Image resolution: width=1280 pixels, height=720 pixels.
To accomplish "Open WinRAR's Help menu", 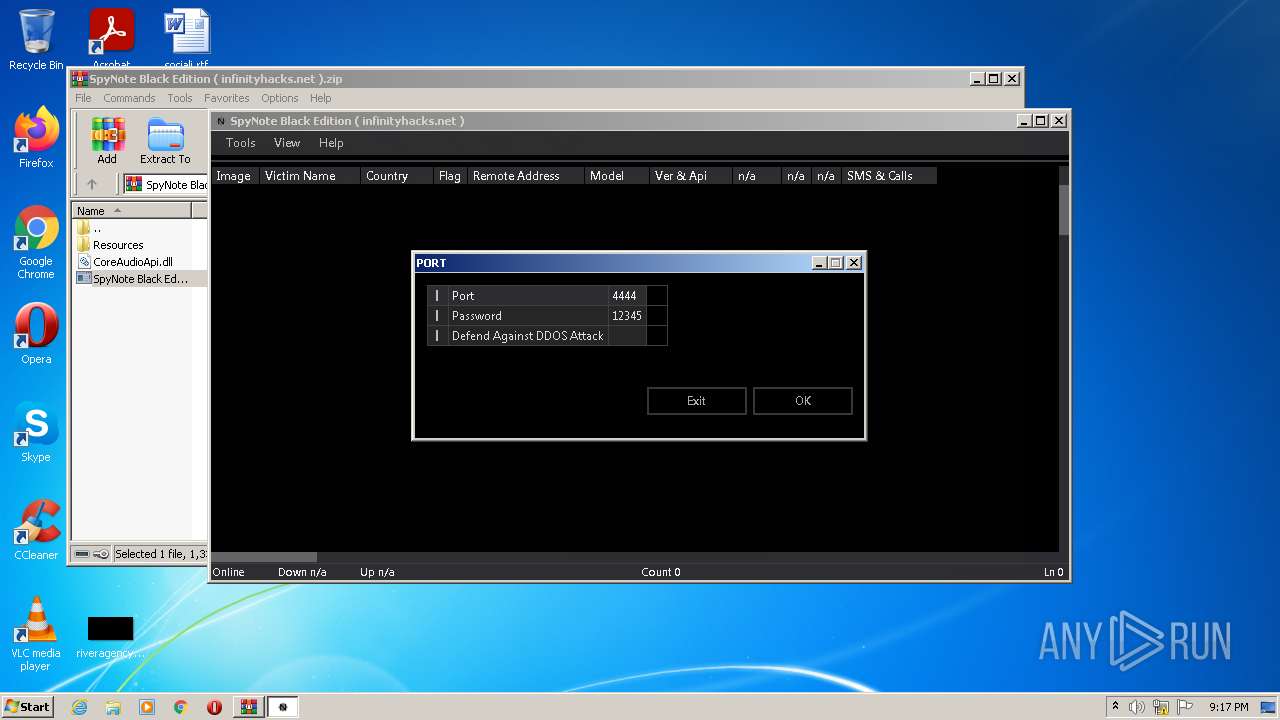I will click(x=320, y=98).
